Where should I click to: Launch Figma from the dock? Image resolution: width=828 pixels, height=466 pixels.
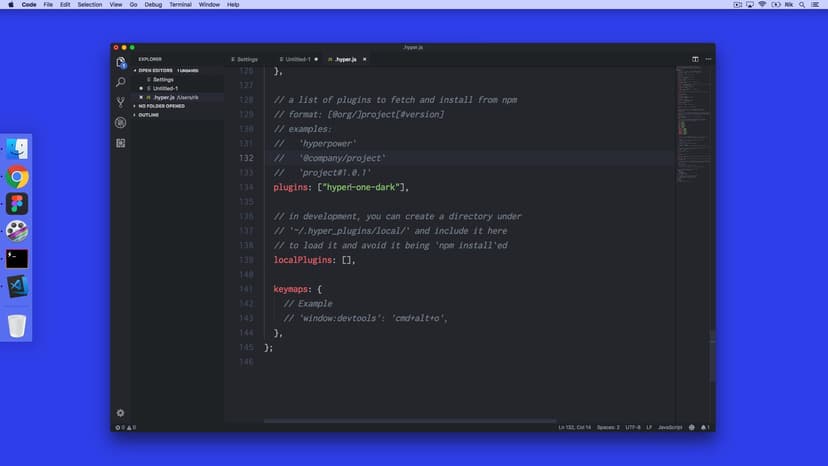[17, 204]
